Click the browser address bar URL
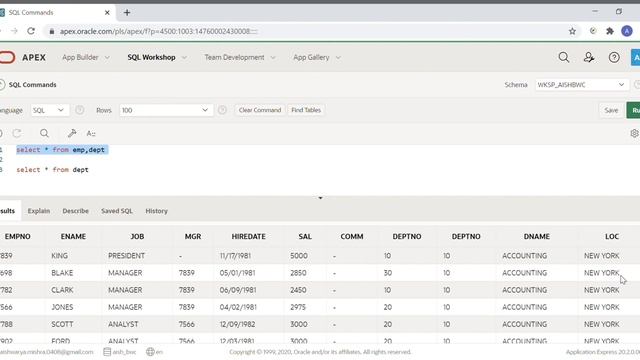Screen dimensions: 640x360 (159, 31)
